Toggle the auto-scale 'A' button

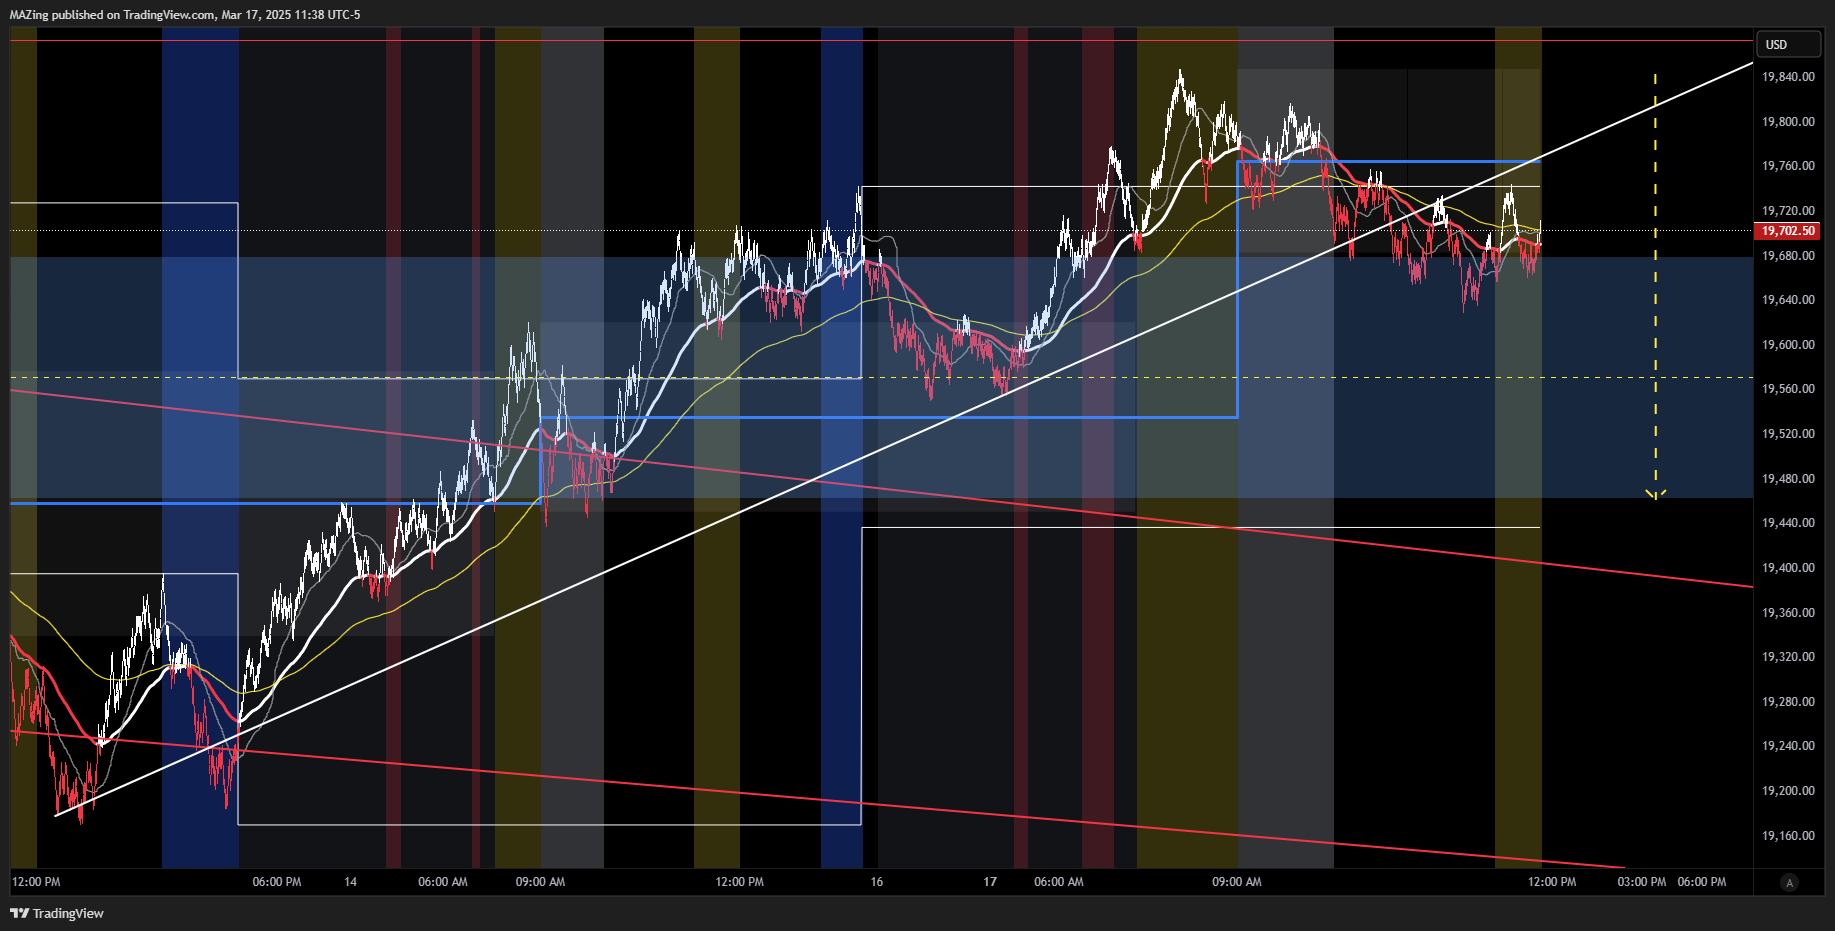click(x=1789, y=882)
